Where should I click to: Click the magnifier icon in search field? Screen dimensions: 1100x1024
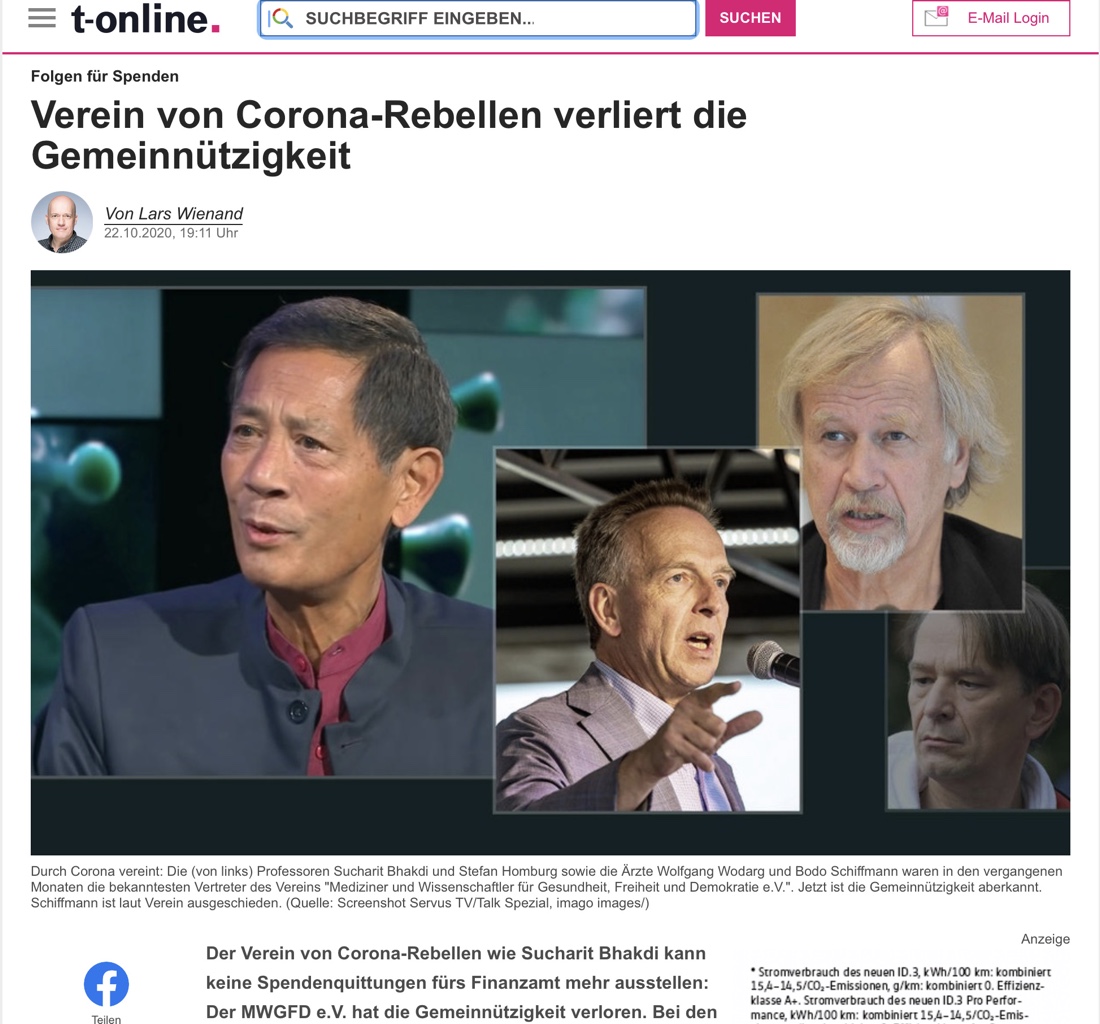[x=281, y=18]
